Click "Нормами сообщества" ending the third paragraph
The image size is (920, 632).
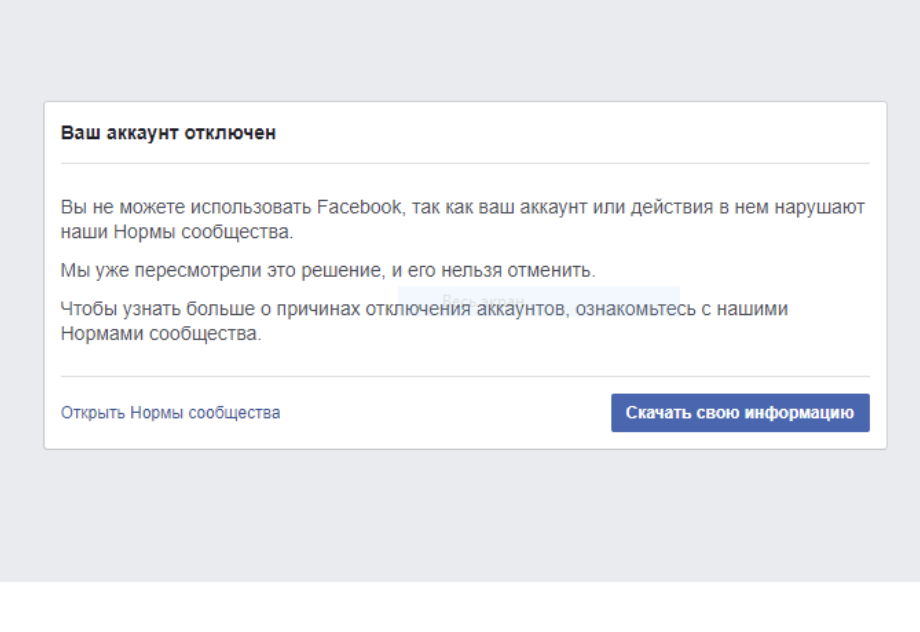tap(160, 334)
